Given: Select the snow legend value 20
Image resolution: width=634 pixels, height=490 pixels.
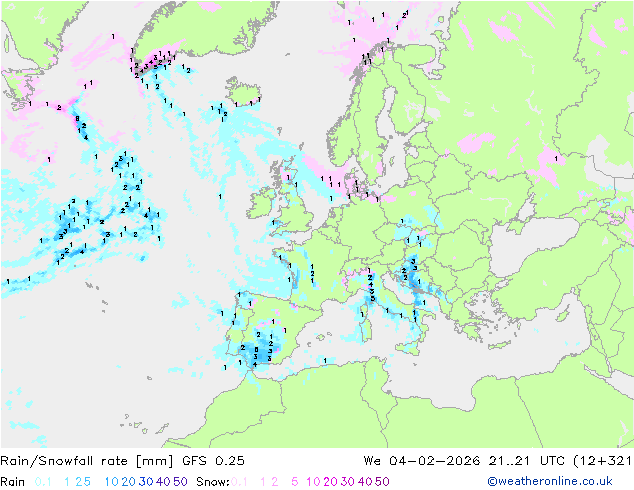Looking at the screenshot, I should pos(330,482).
